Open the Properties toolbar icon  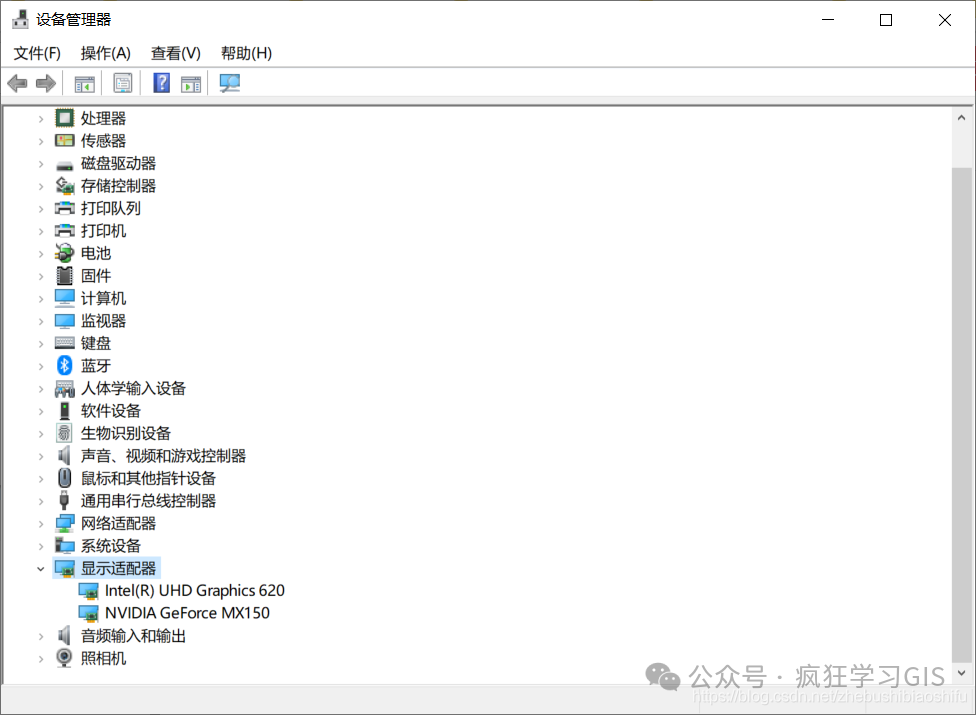click(x=123, y=83)
